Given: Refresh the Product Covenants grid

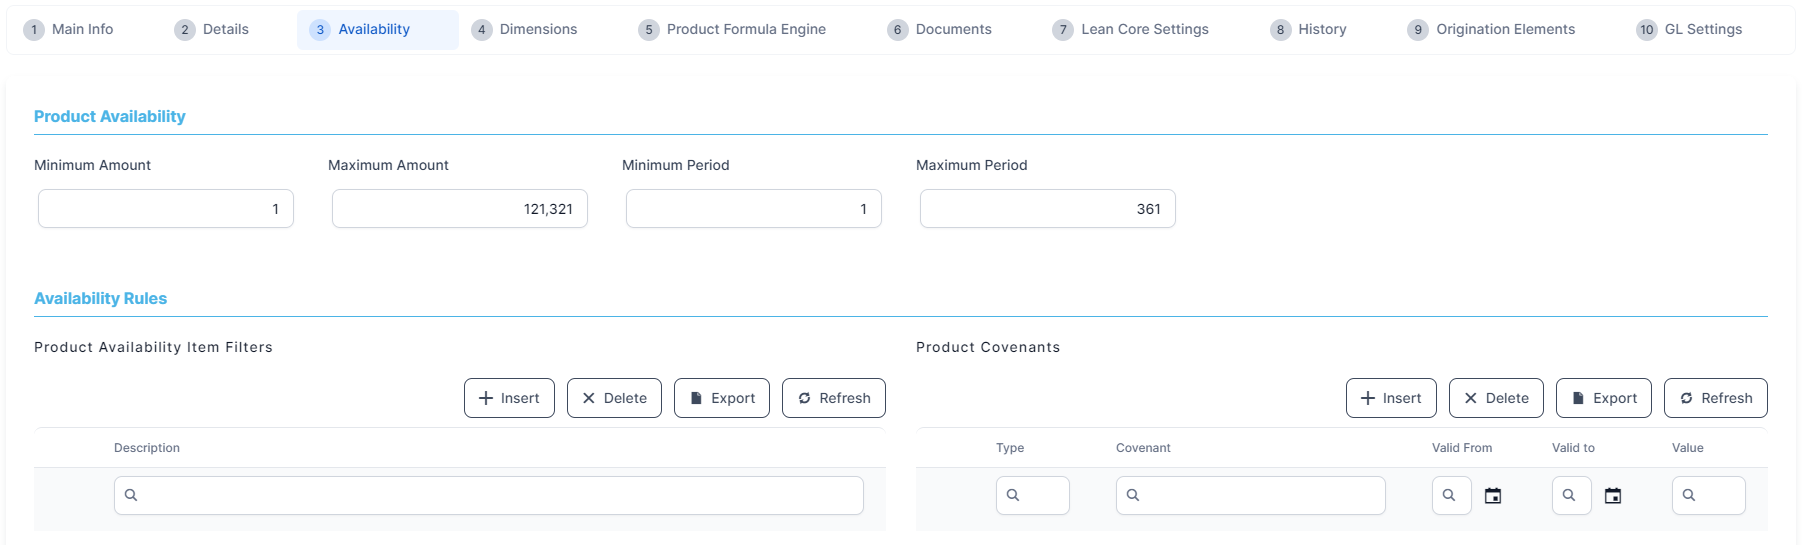Looking at the screenshot, I should (1715, 398).
